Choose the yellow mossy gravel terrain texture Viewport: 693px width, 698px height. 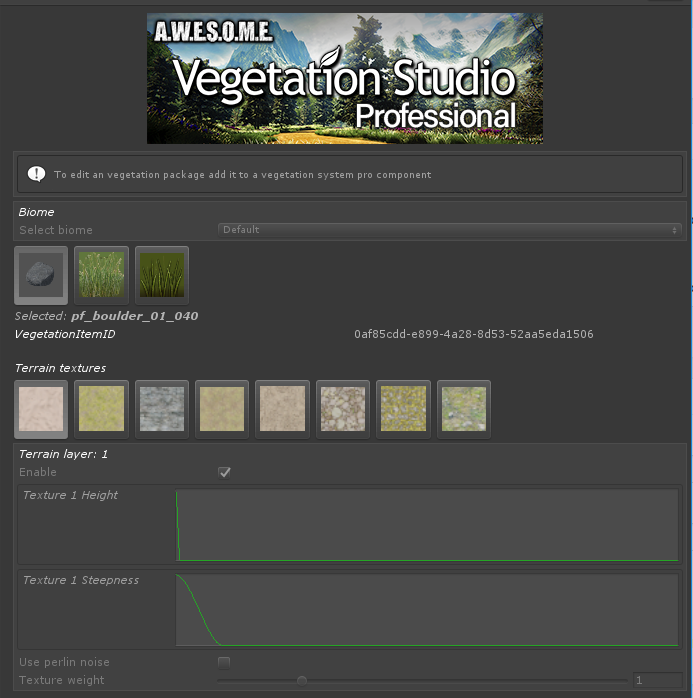[404, 409]
